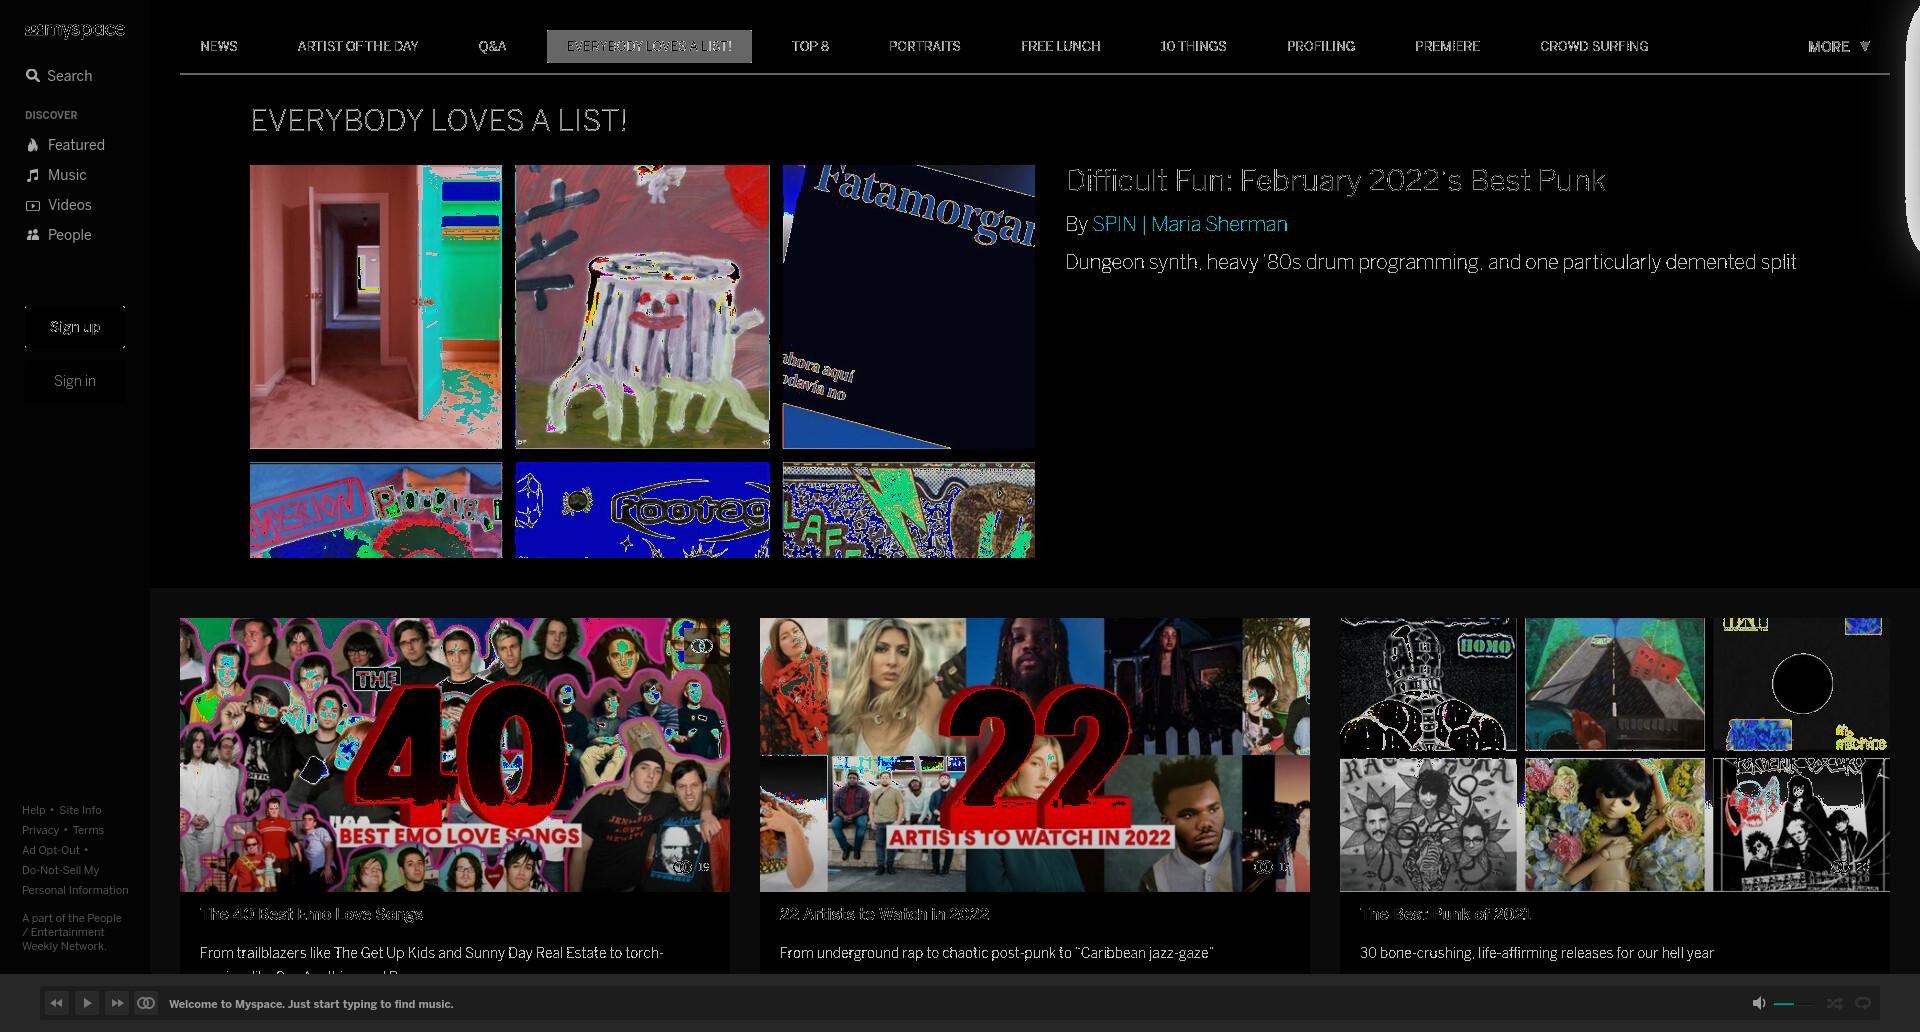
Task: Click the connect icon on Emo Love Songs image
Action: click(x=702, y=647)
